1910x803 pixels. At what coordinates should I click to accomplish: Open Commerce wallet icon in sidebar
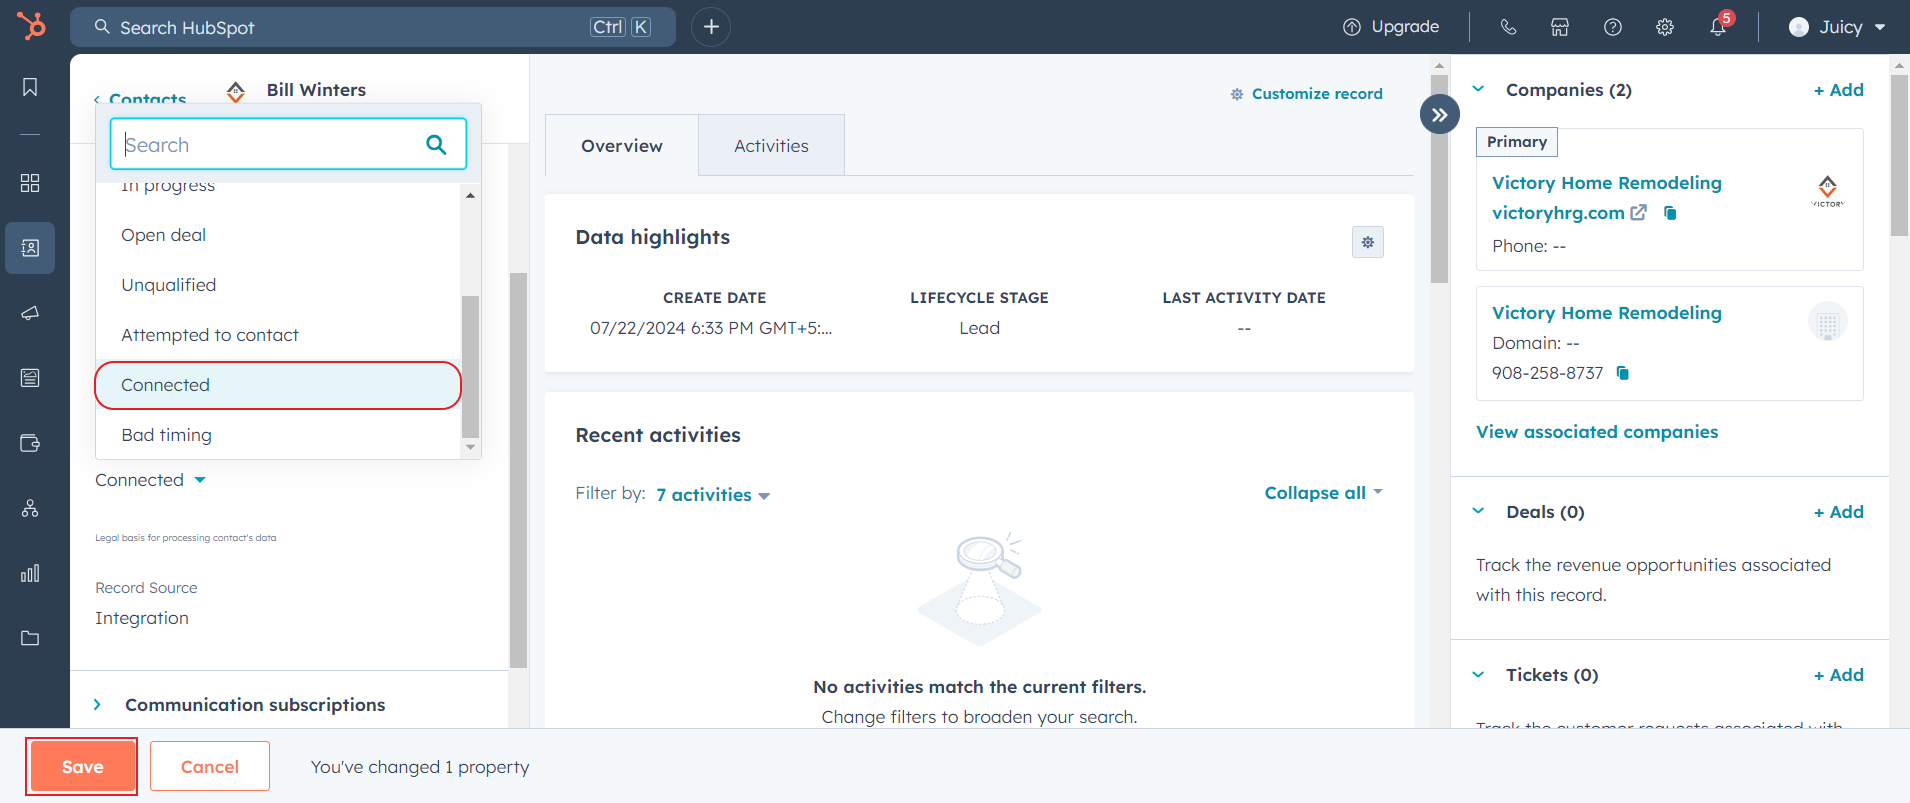tap(30, 443)
